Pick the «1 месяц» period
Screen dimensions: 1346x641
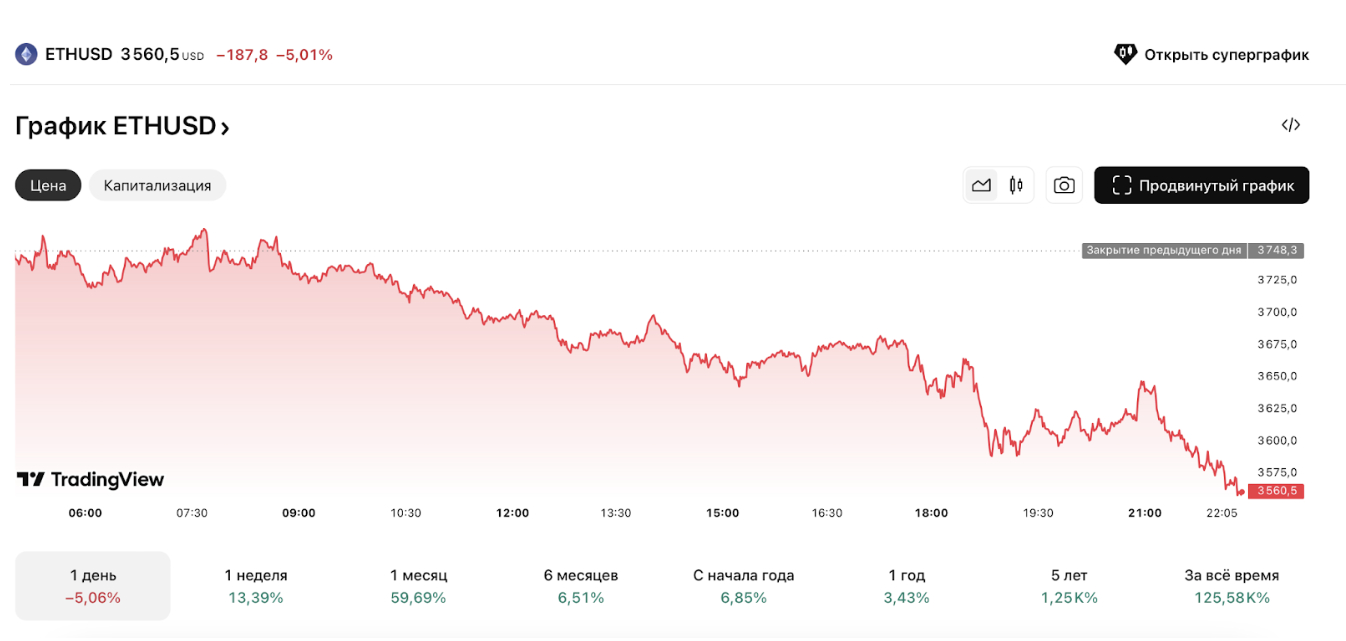point(418,586)
